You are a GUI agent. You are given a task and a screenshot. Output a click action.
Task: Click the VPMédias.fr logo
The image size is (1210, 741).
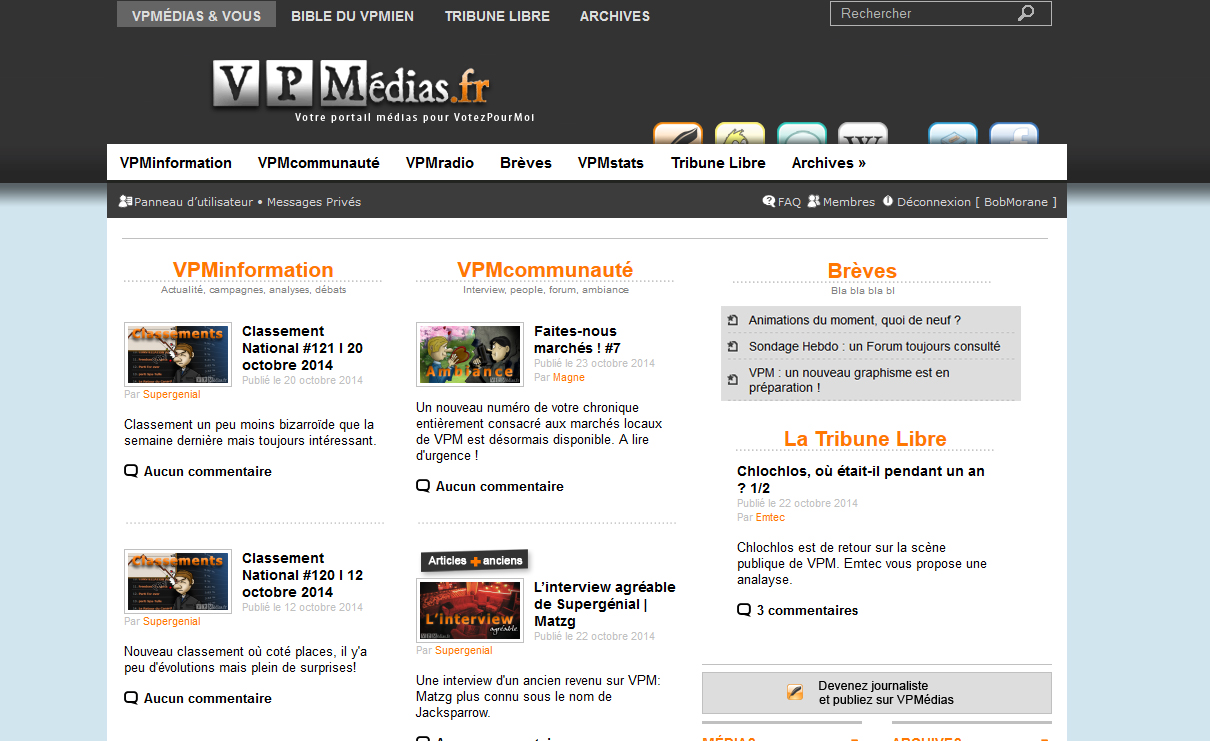[351, 85]
